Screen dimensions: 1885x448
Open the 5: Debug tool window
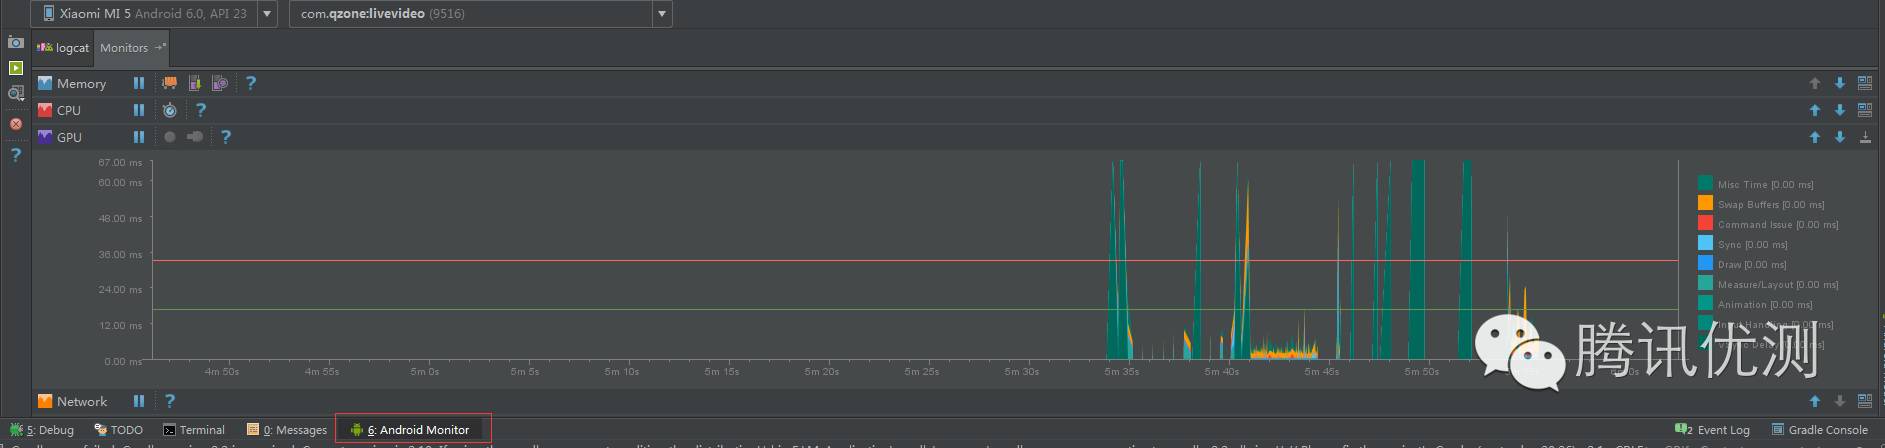tap(42, 430)
